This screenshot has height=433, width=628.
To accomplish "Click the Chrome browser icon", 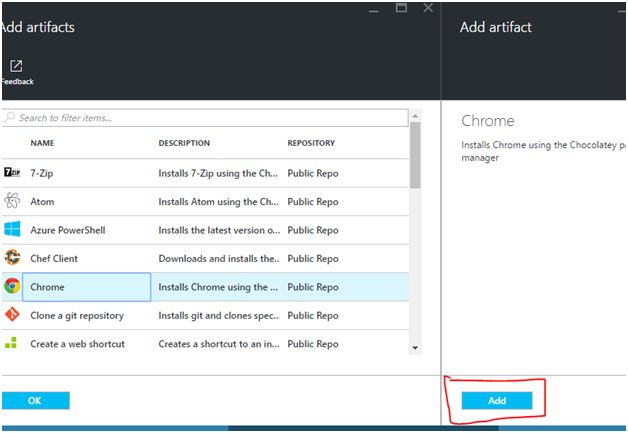I will 12,286.
